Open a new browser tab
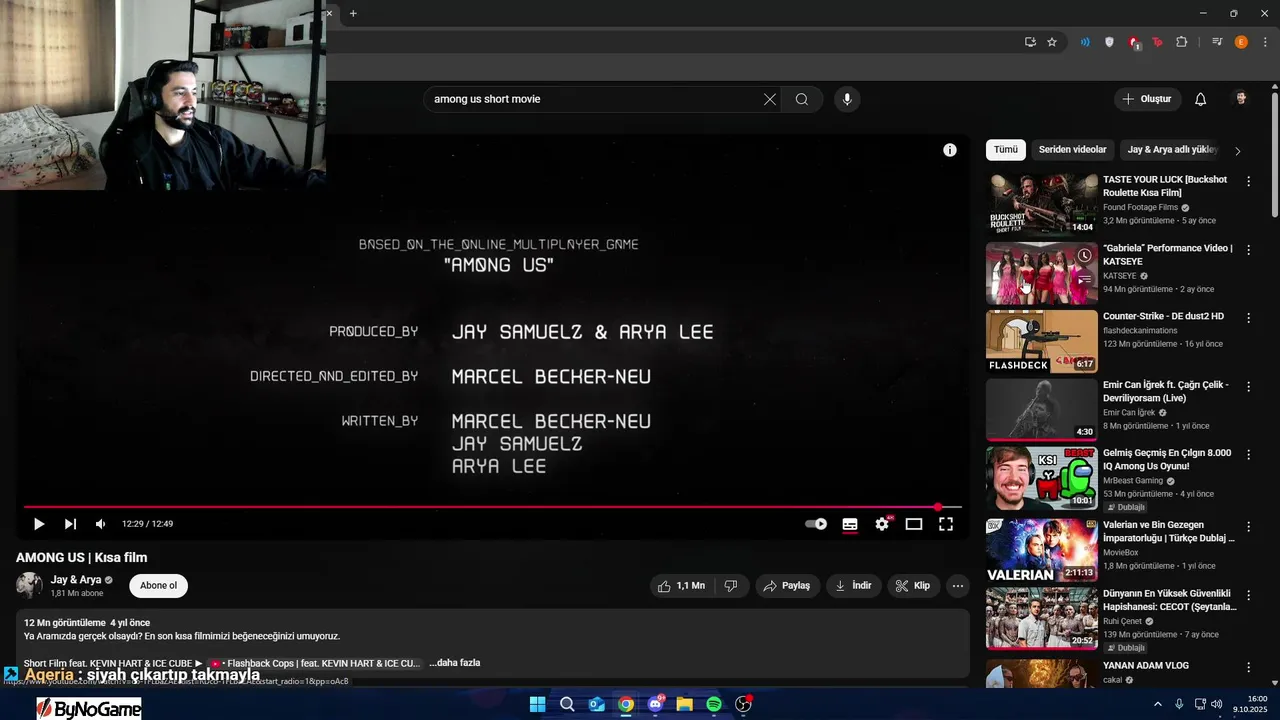 353,13
